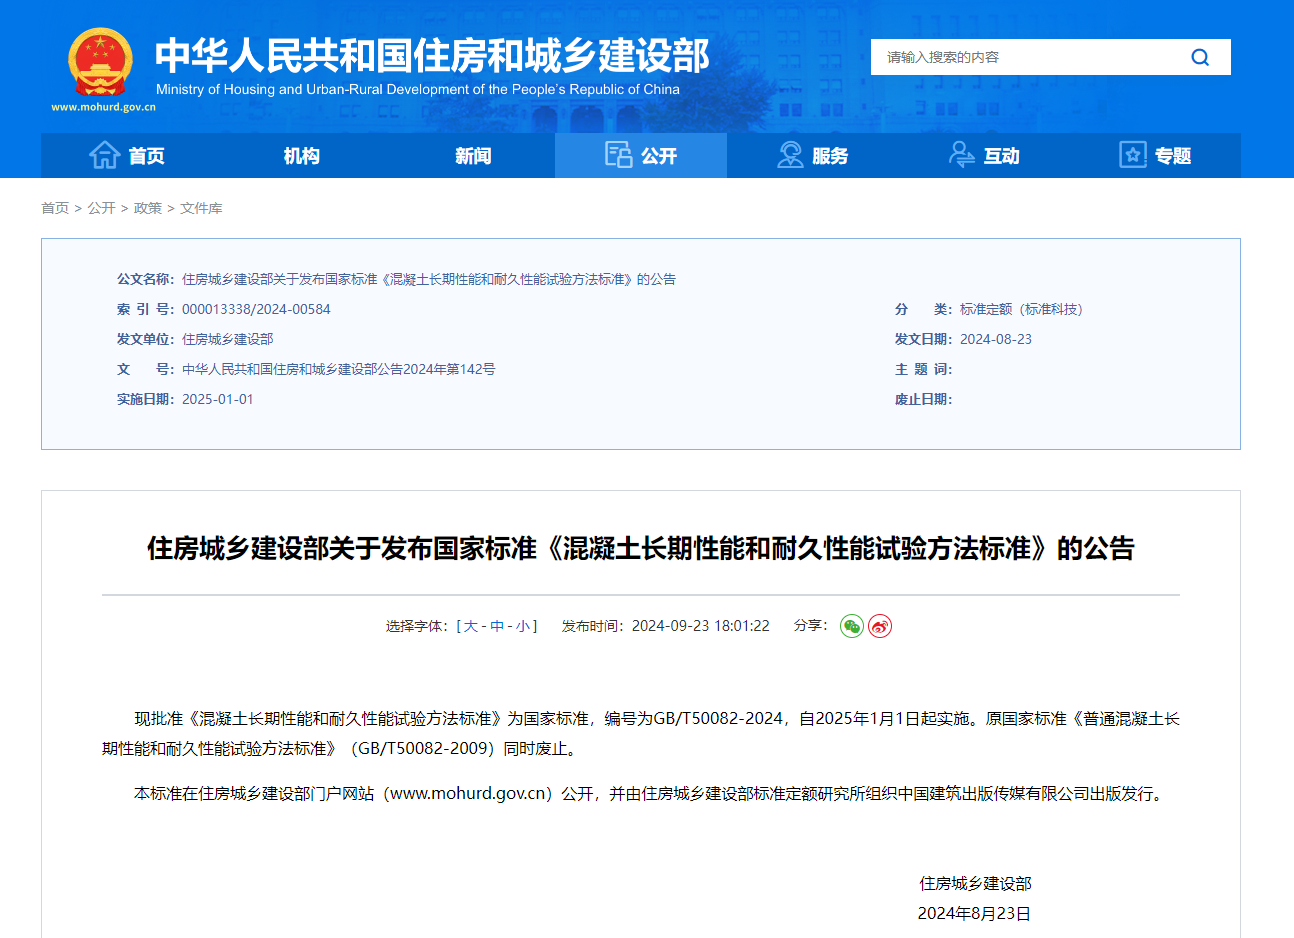Image resolution: width=1294 pixels, height=938 pixels.
Task: Set font size to 小 (small)
Action: click(523, 626)
